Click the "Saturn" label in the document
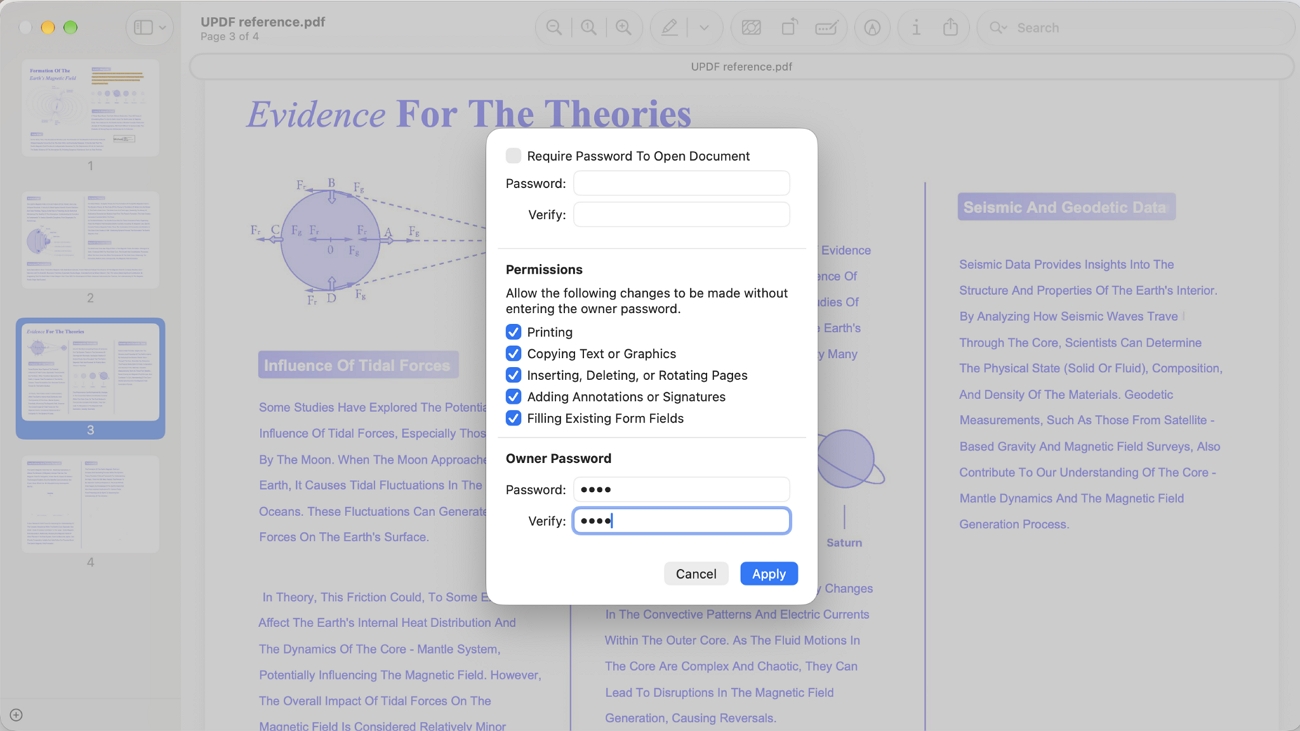 [844, 543]
